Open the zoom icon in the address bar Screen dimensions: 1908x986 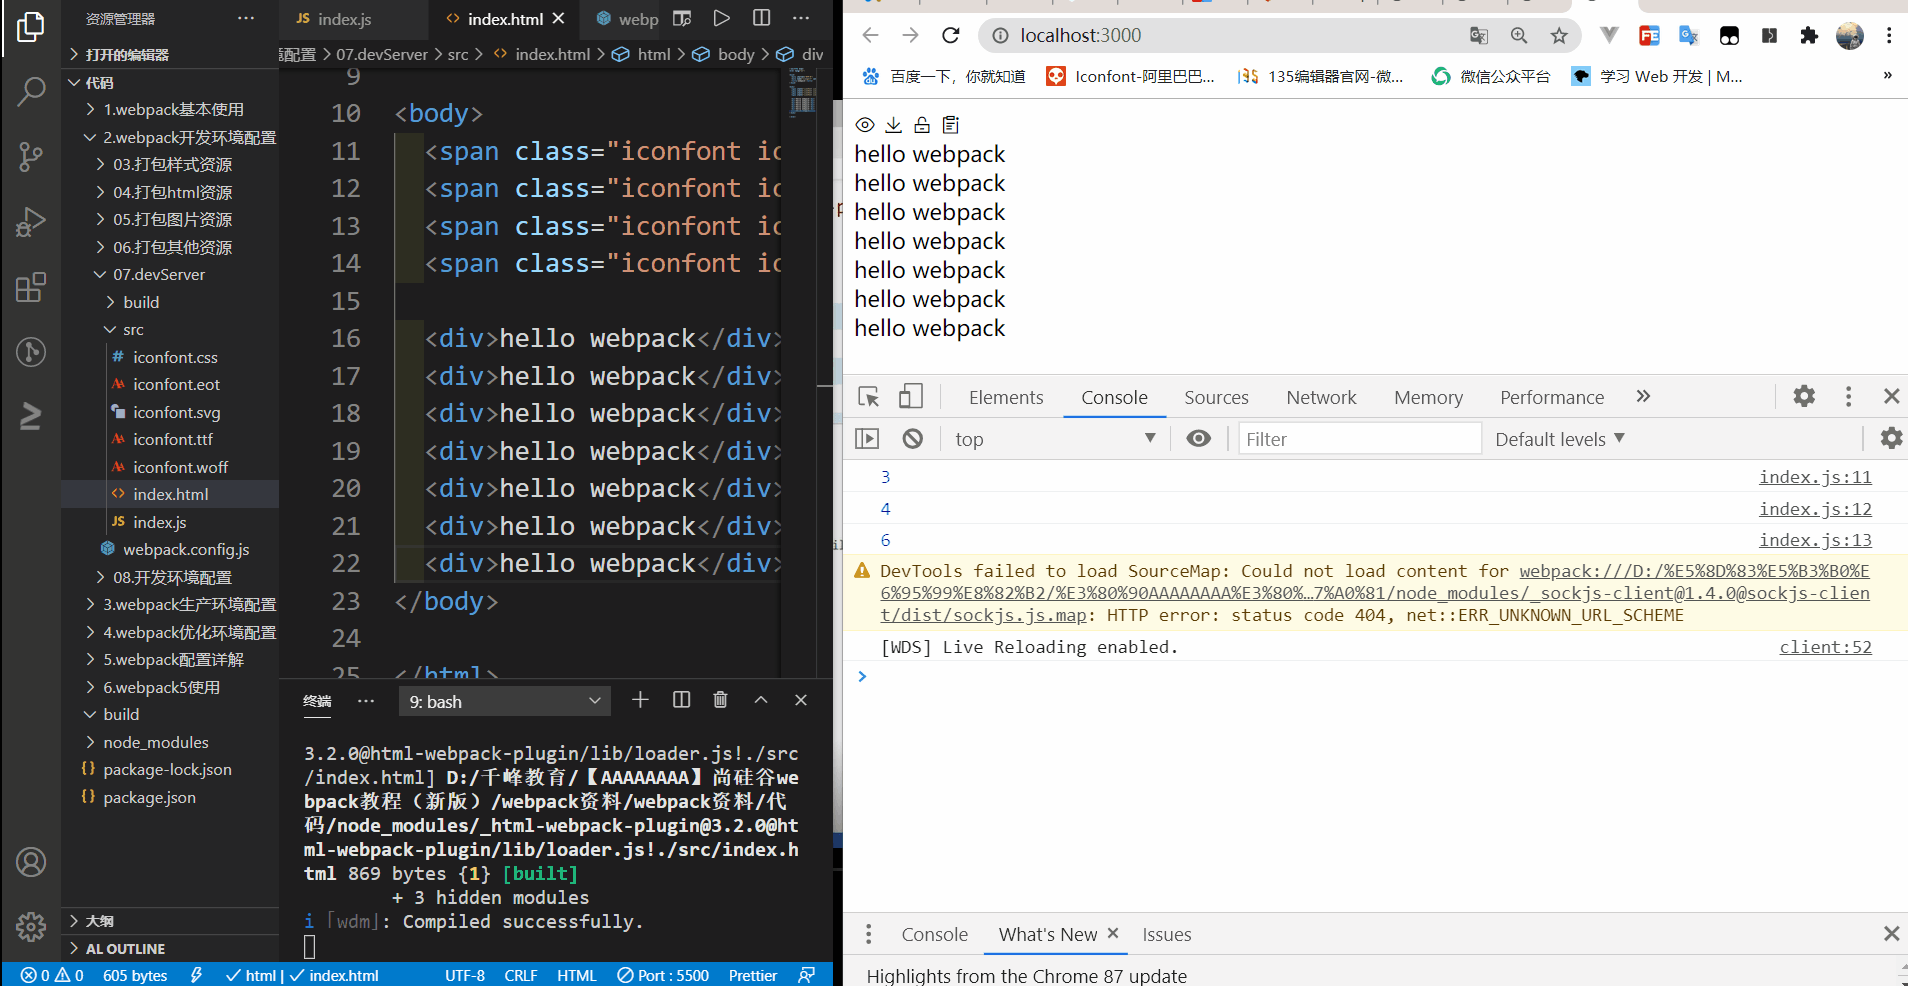[1519, 36]
